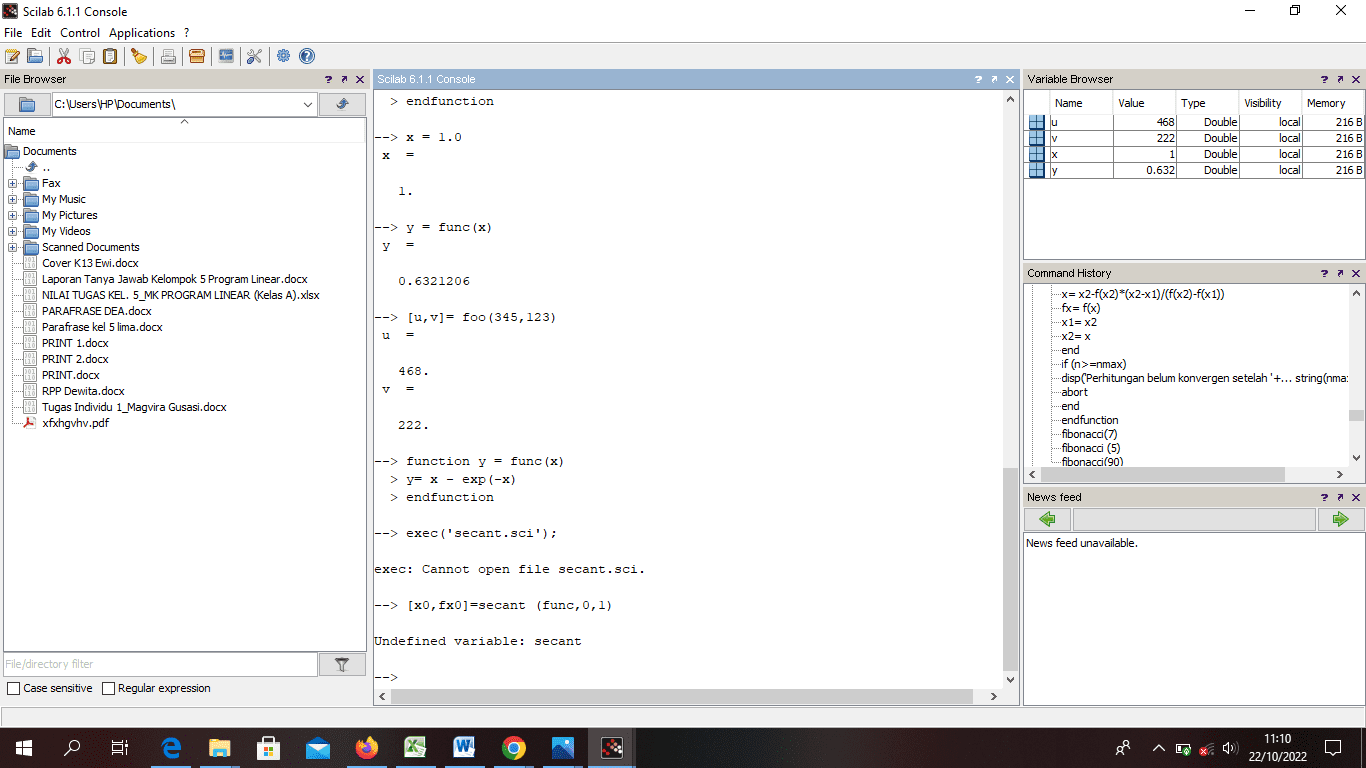Viewport: 1366px width, 768px height.
Task: Click help icon on Variable Browser panel
Action: tap(1324, 79)
